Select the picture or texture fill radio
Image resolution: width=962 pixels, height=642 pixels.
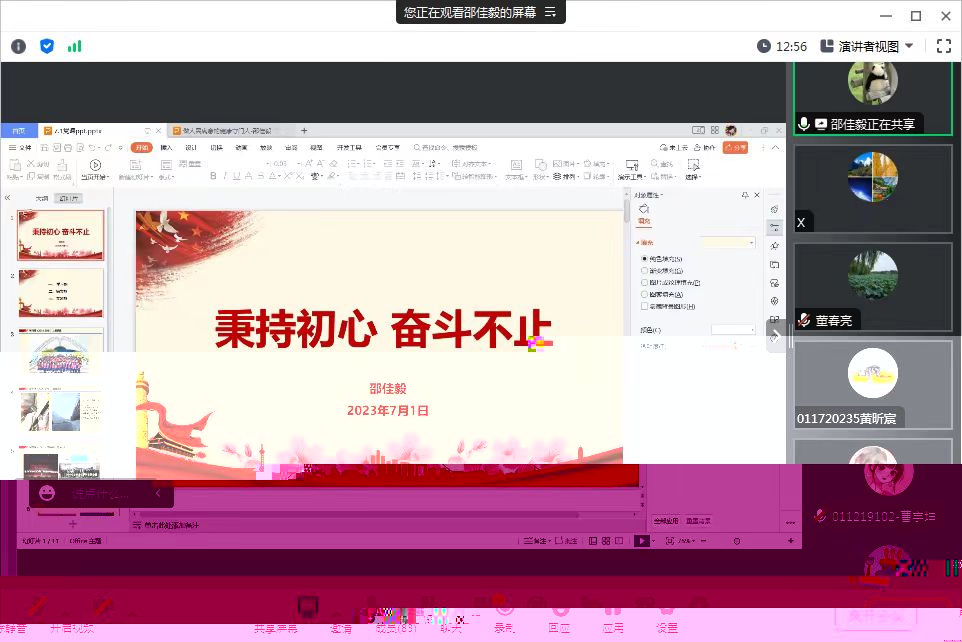pos(644,283)
